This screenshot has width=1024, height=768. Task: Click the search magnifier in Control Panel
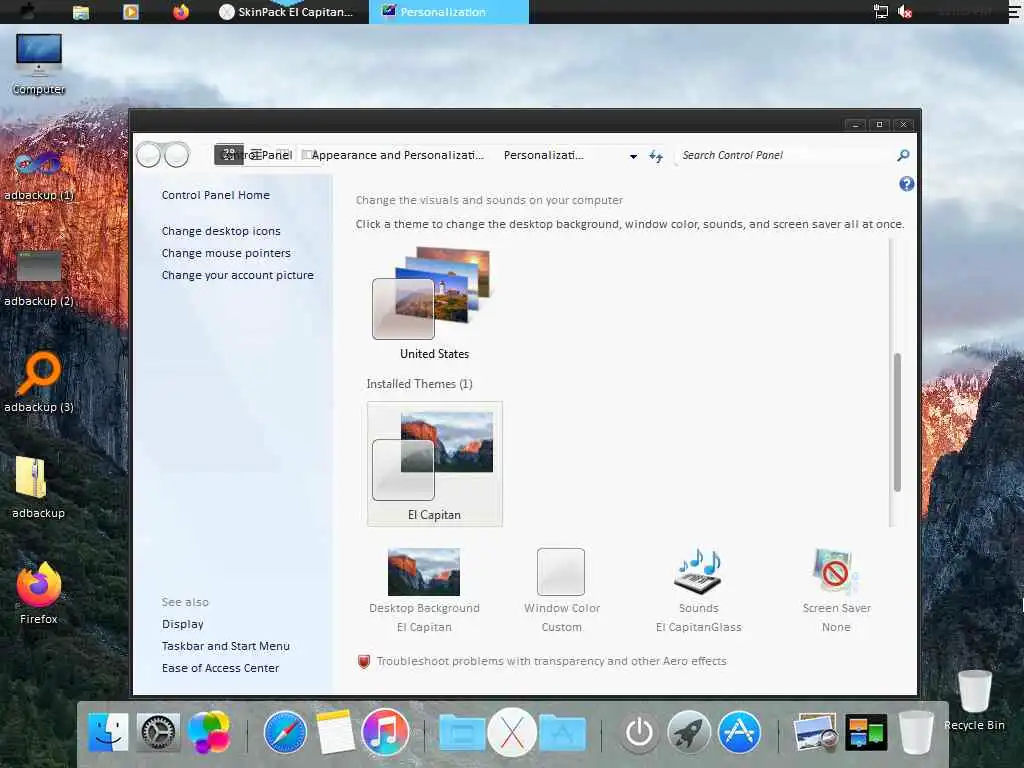point(903,155)
